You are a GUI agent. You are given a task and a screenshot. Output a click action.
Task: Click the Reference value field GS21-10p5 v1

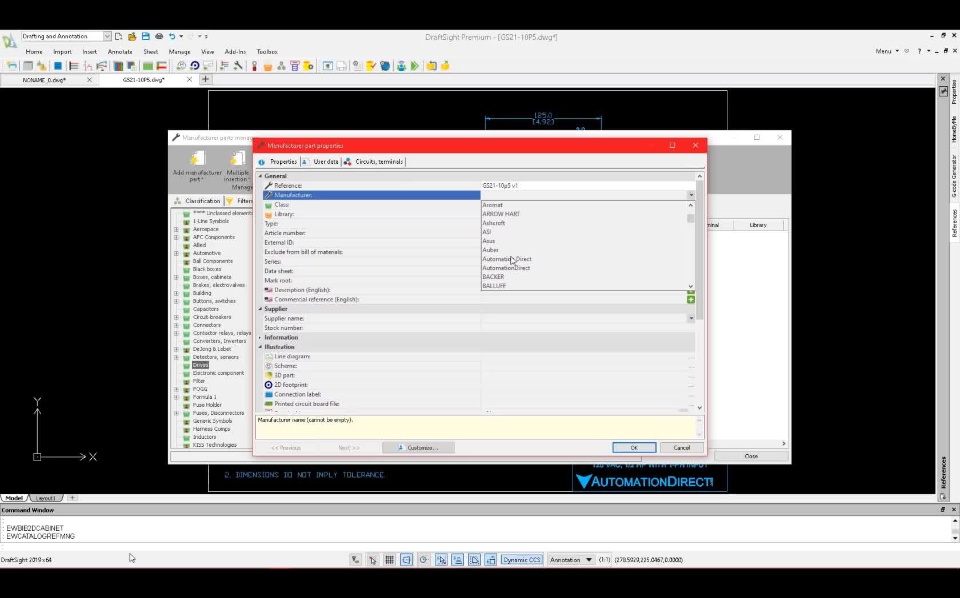(587, 185)
